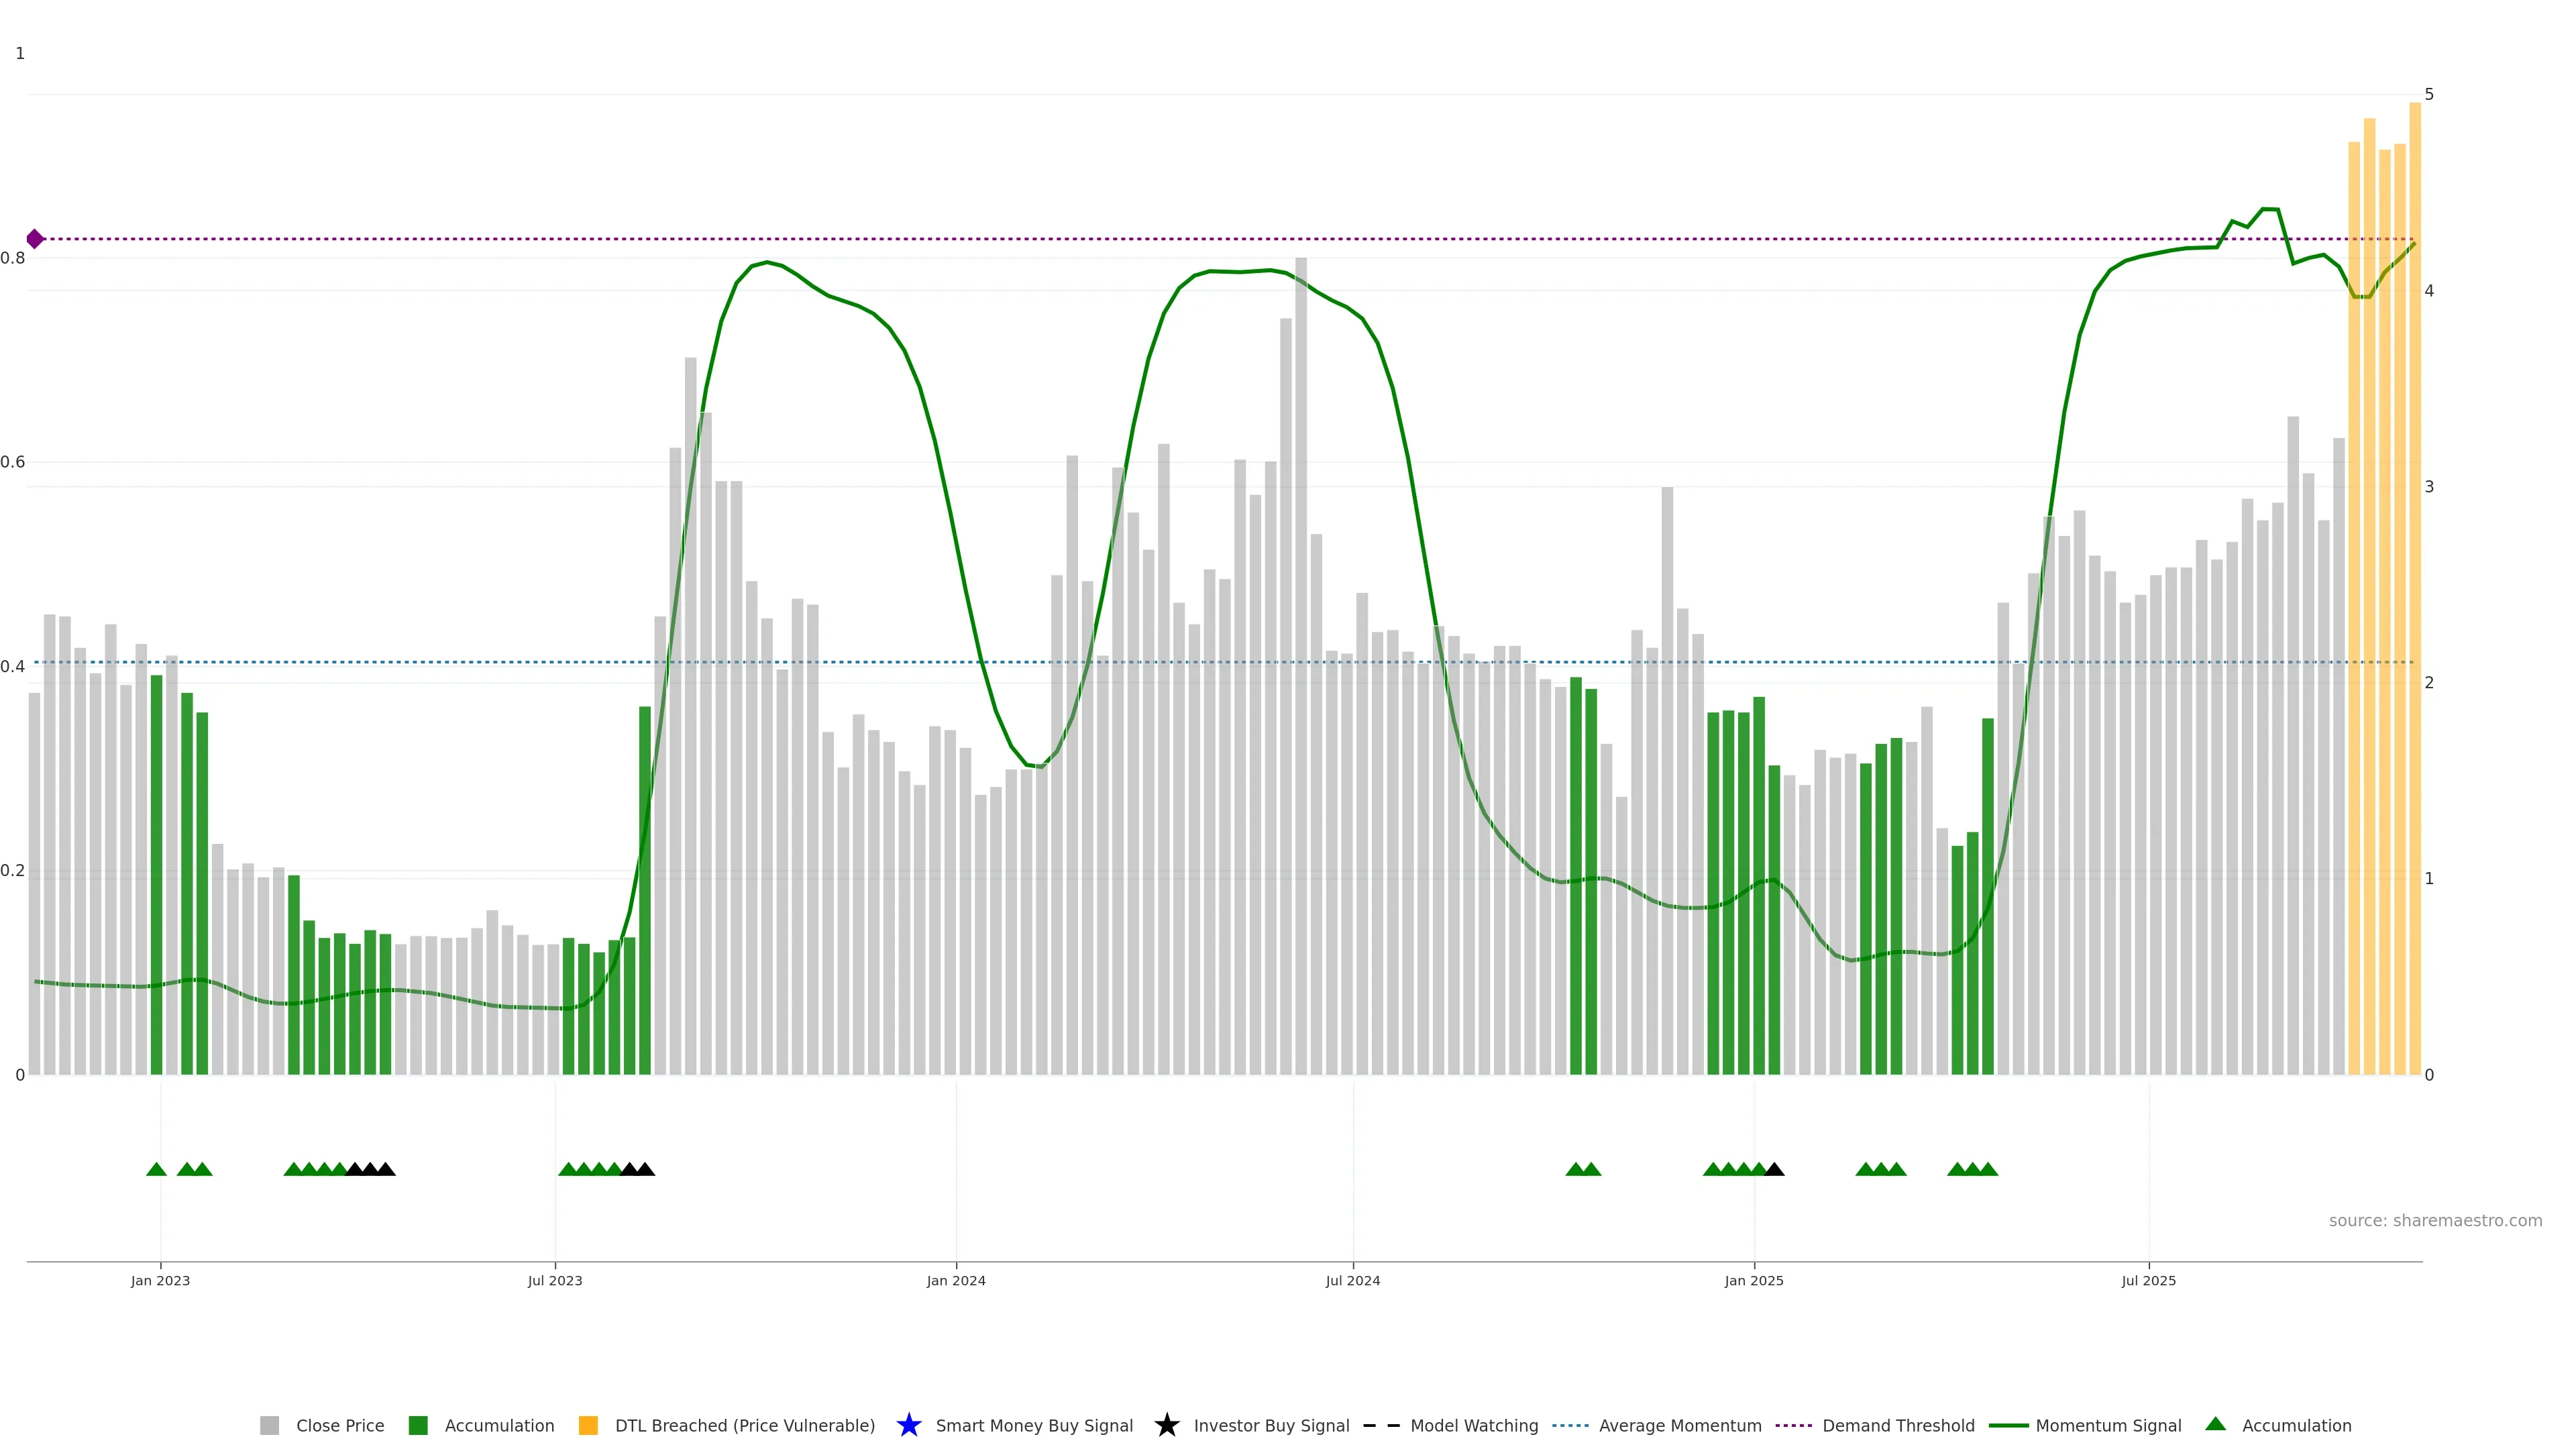2576x1449 pixels.
Task: Click the green triangle Accumulation legend icon
Action: [2215, 1424]
